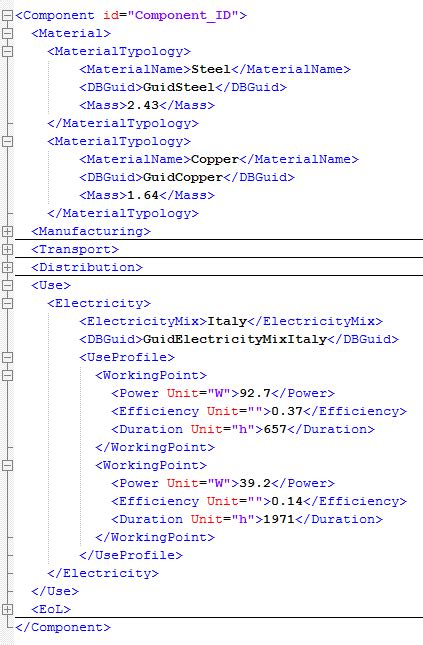This screenshot has height=645, width=423.
Task: Collapse the WorkingPoint fold marker above Power 39.2
Action: pos(7,465)
